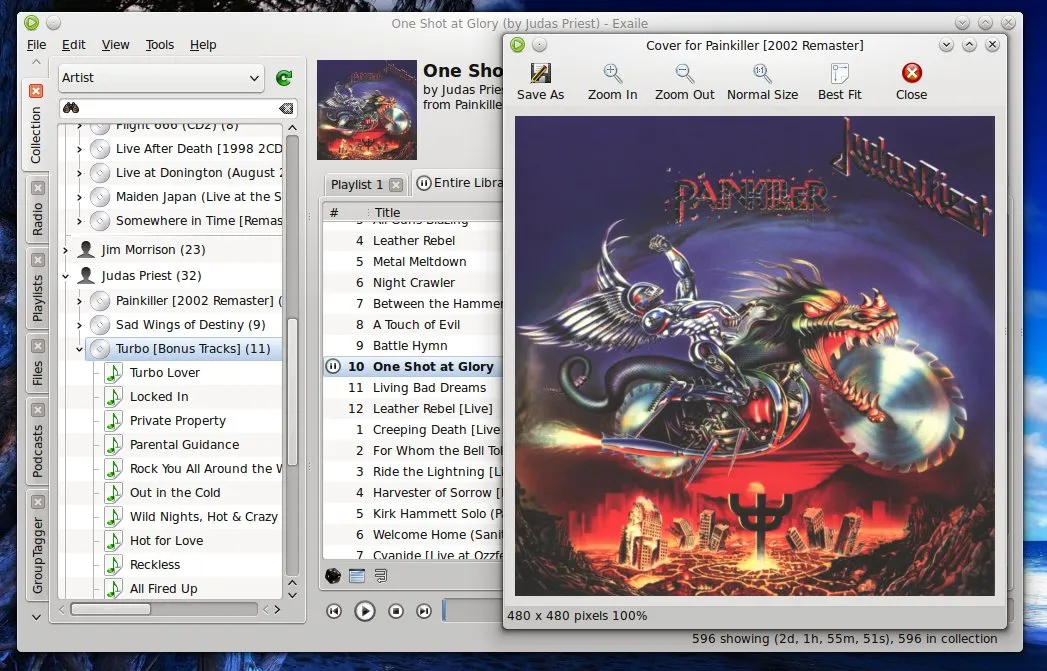This screenshot has height=671, width=1047.
Task: Close the cover viewer via Close button
Action: [x=911, y=81]
